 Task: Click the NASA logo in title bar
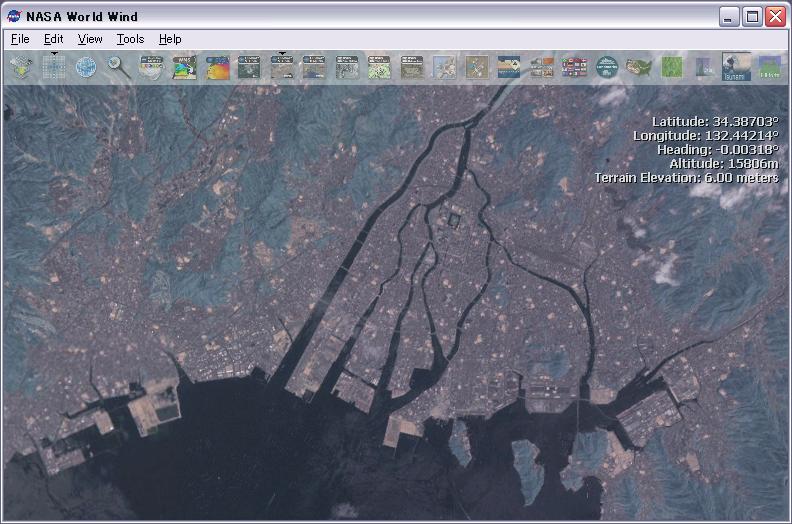14,16
